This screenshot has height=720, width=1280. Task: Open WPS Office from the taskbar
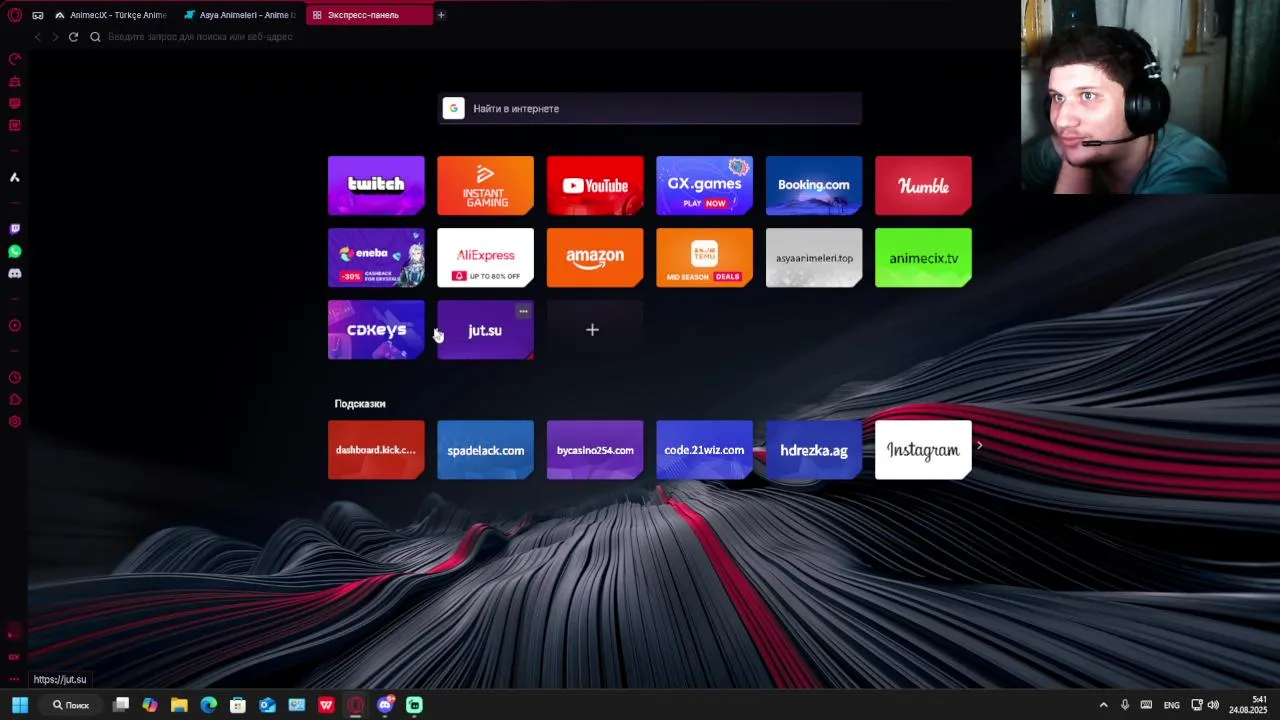326,705
